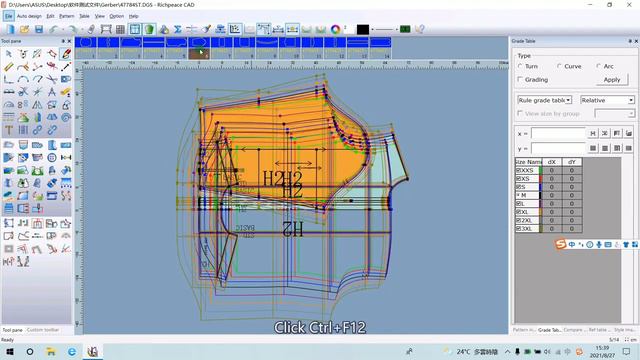Select the Turn type radio button

point(520,66)
